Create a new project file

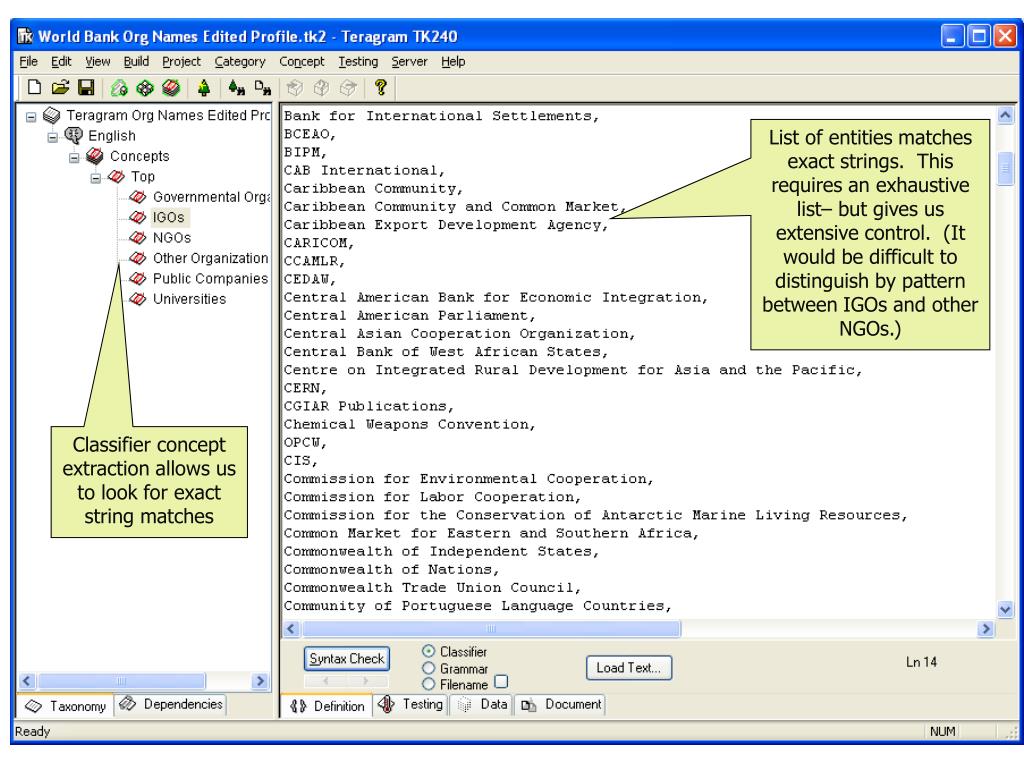click(x=34, y=87)
